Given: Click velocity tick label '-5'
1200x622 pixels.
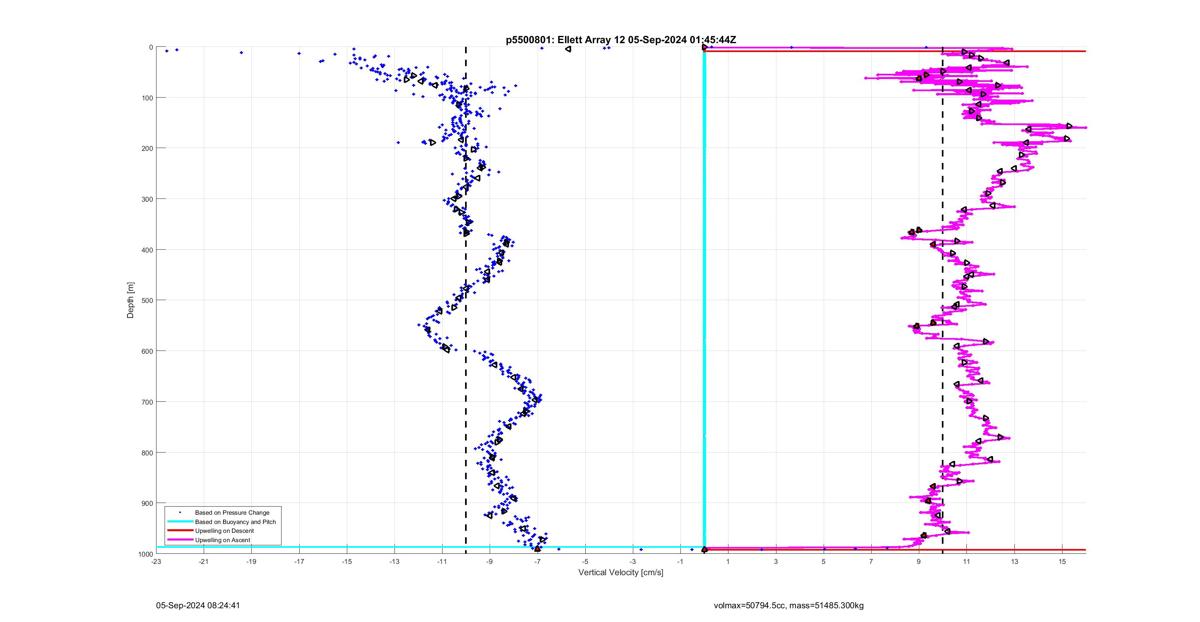Looking at the screenshot, I should pyautogui.click(x=585, y=562).
